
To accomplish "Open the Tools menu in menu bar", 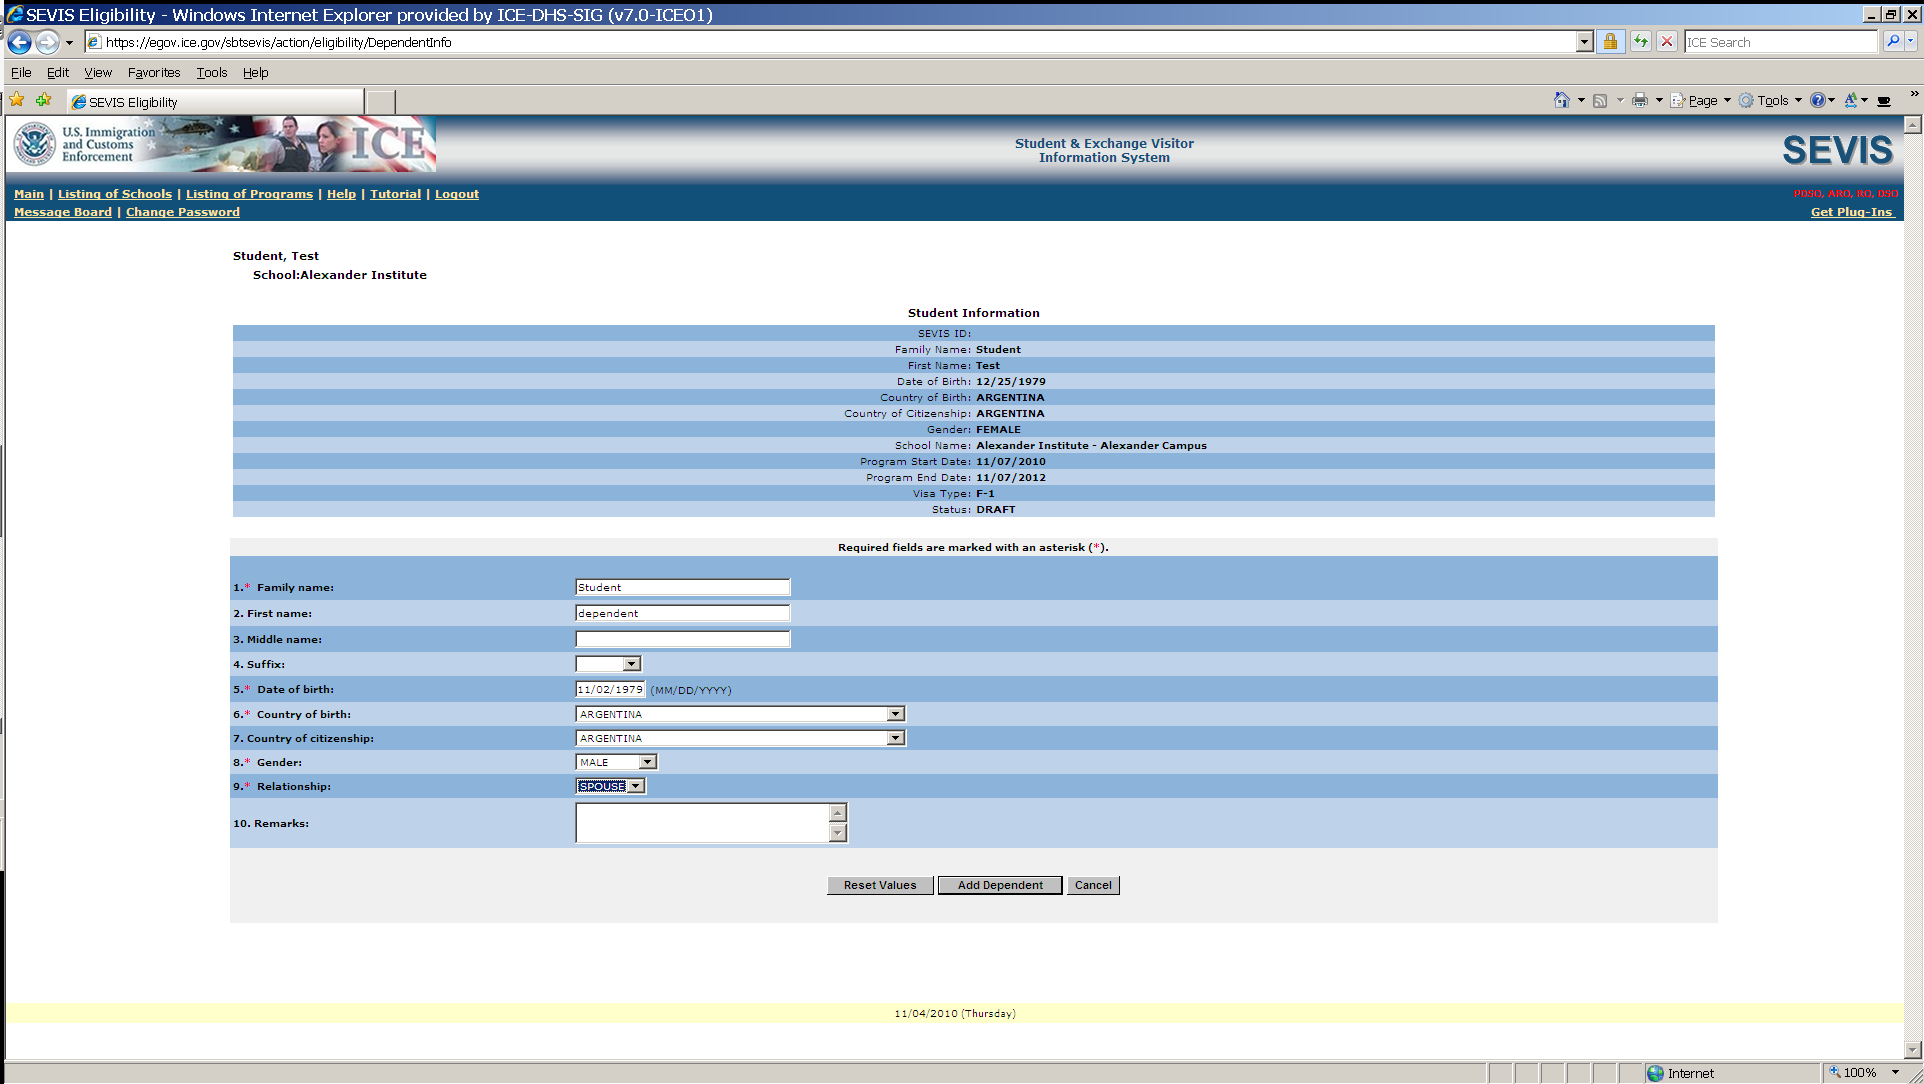I will pos(211,72).
